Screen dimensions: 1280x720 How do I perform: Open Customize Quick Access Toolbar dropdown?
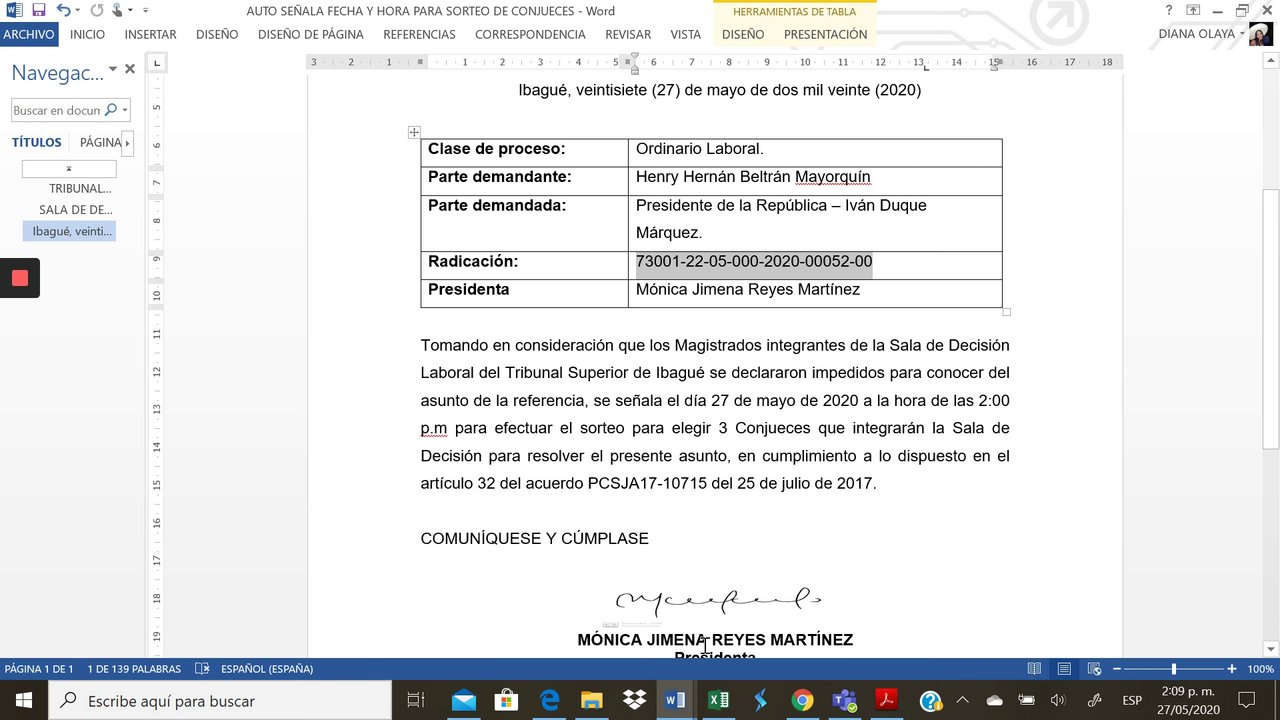(145, 11)
